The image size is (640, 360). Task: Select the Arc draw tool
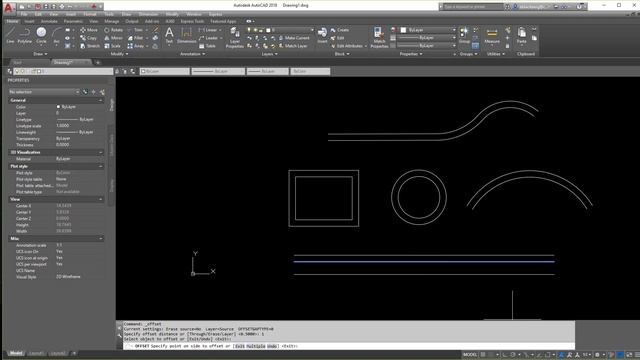tap(56, 35)
